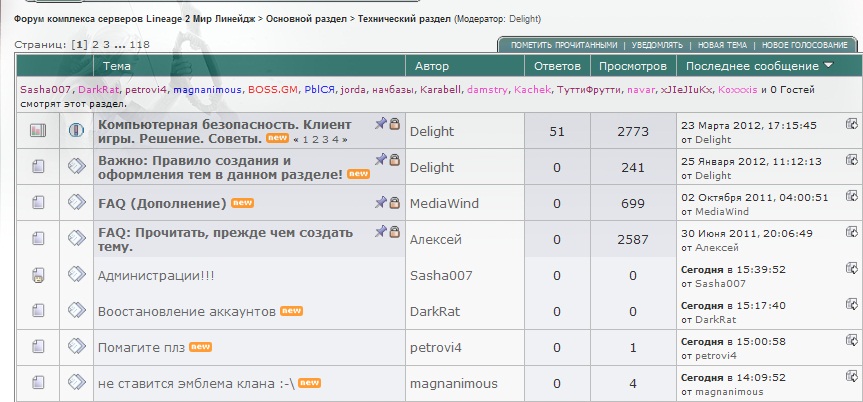Click the new badge beside Помогите плз
863x402 pixels.
pyautogui.click(x=201, y=347)
